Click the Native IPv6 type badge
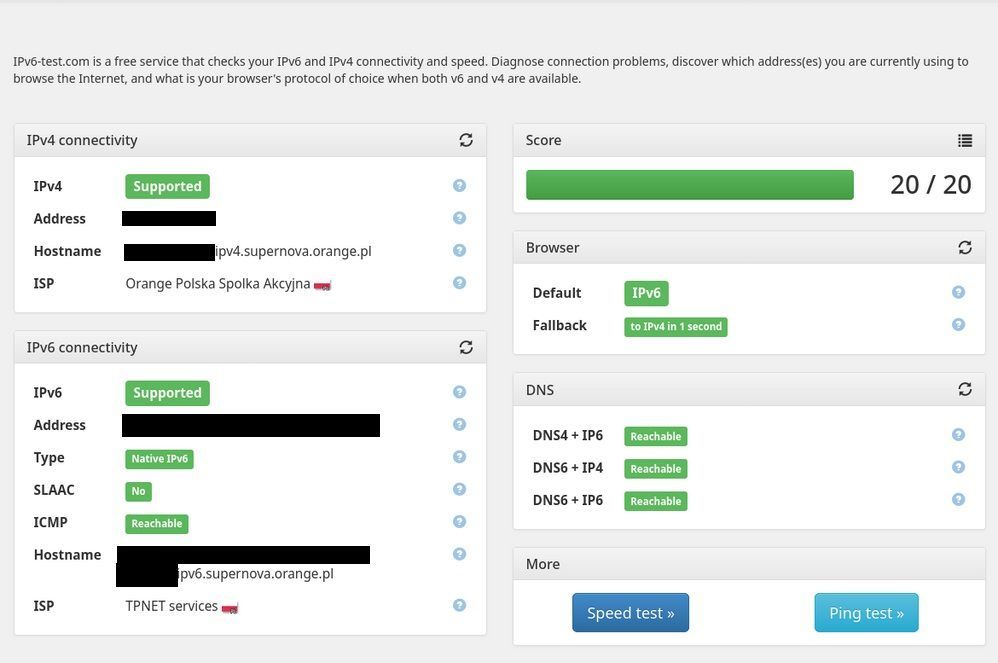 [159, 458]
